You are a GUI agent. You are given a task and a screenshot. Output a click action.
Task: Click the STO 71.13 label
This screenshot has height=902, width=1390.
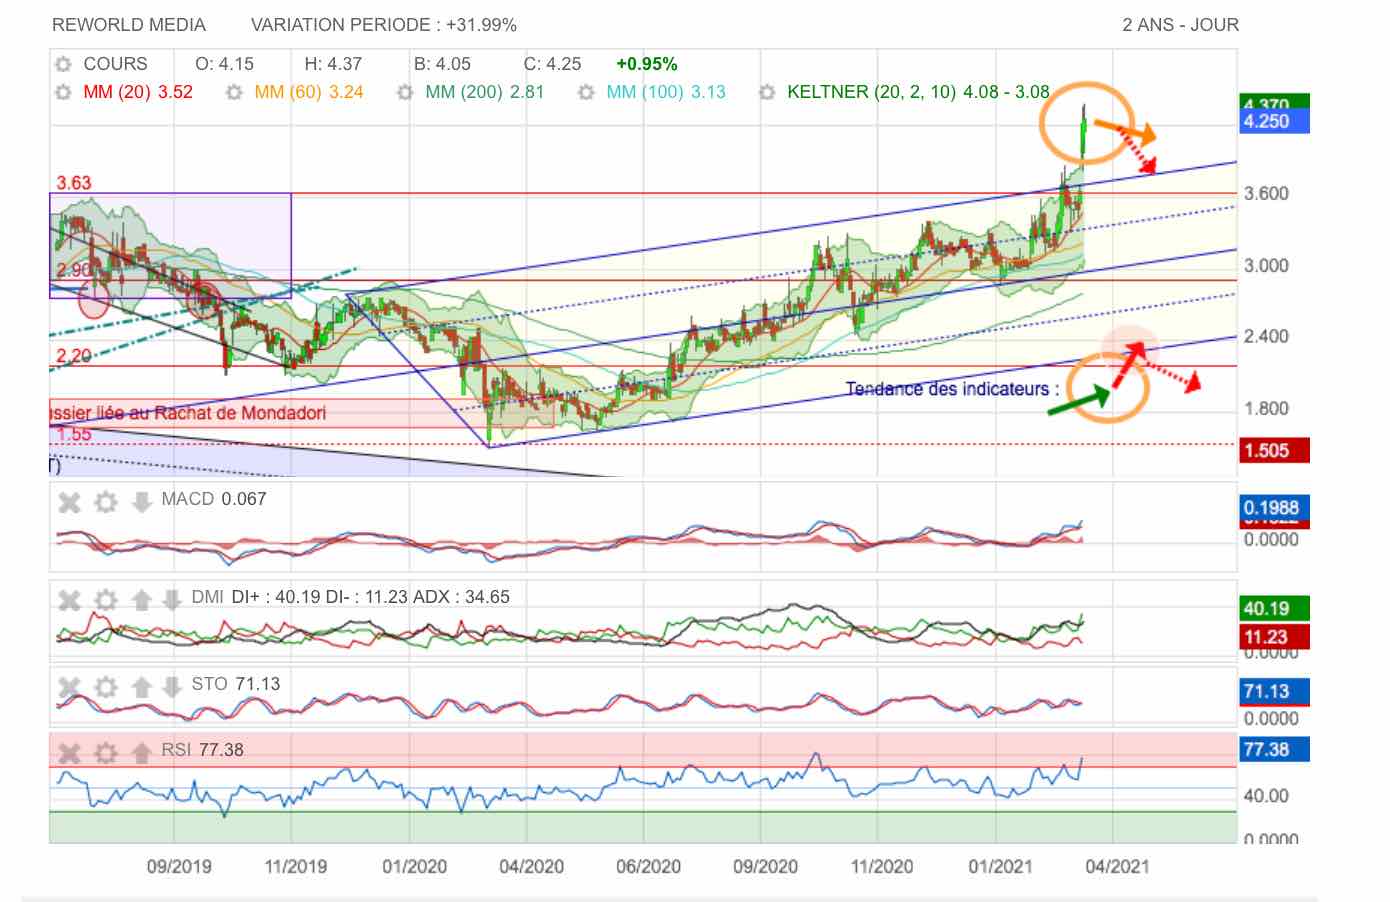[236, 684]
